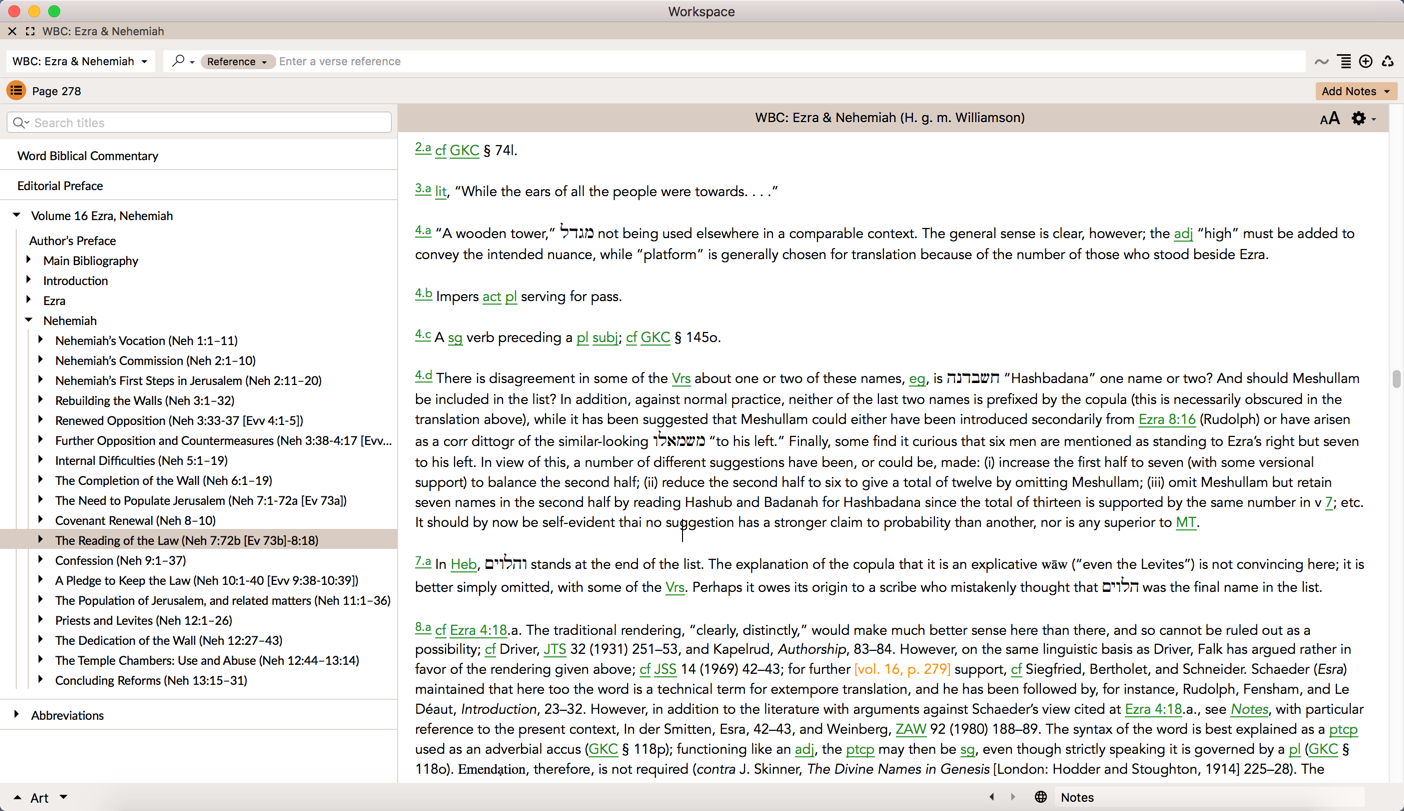The height and width of the screenshot is (811, 1404).
Task: Click the MT abbreviation link
Action: 1186,523
